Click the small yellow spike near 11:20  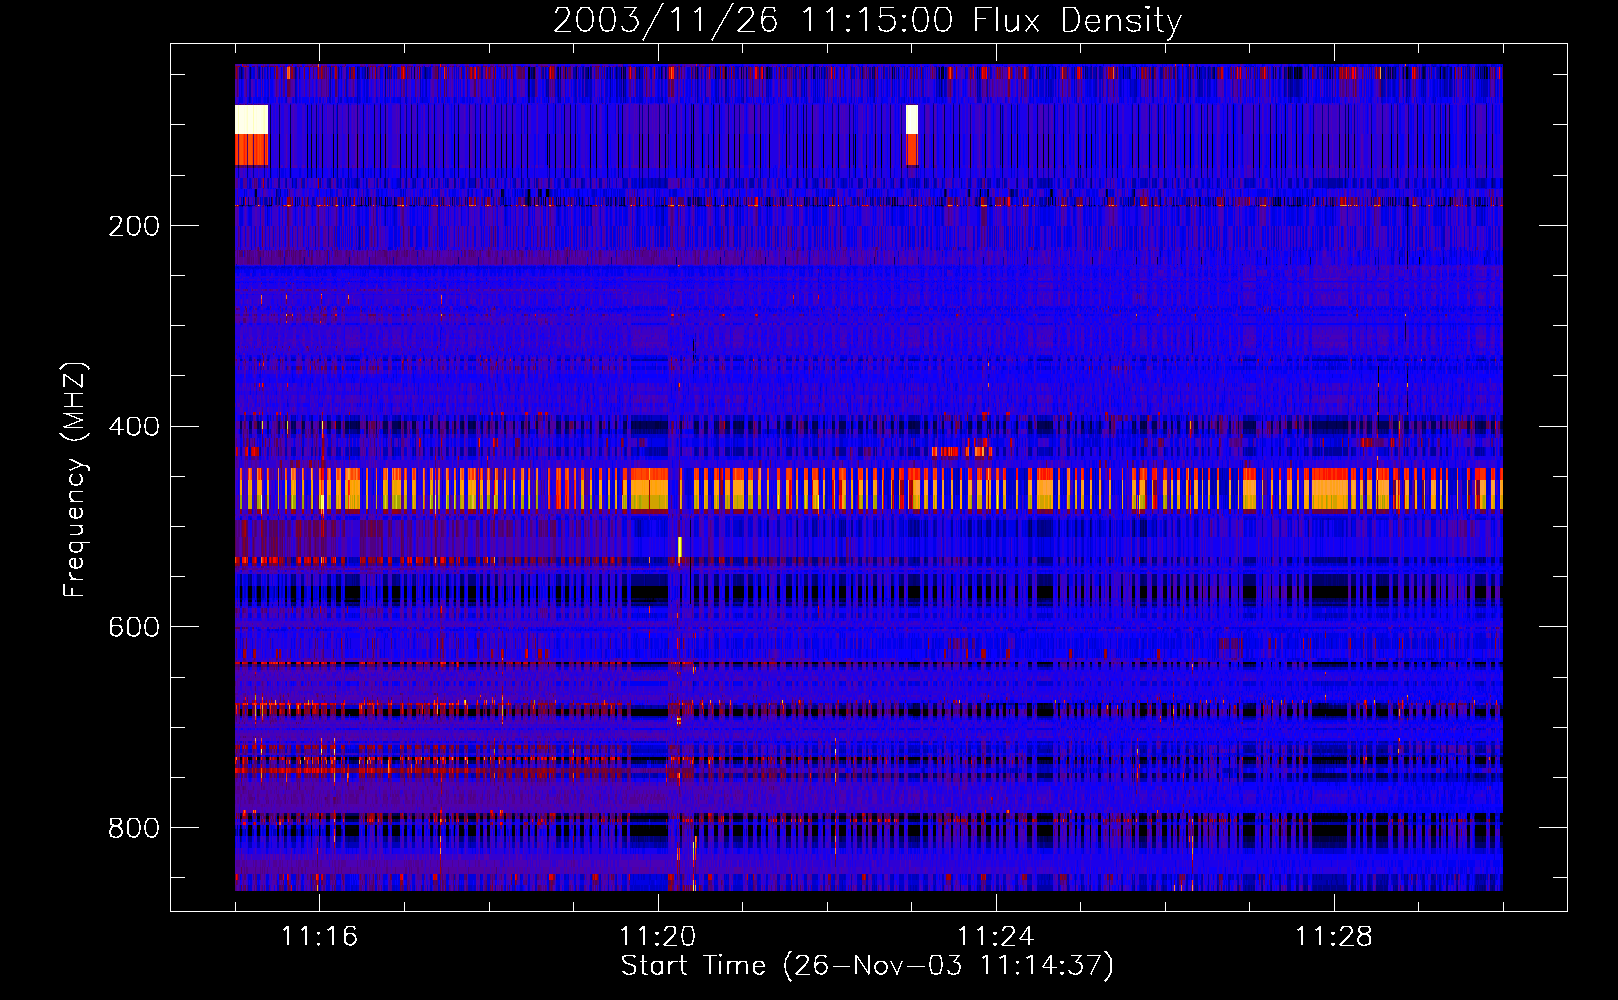[x=680, y=547]
